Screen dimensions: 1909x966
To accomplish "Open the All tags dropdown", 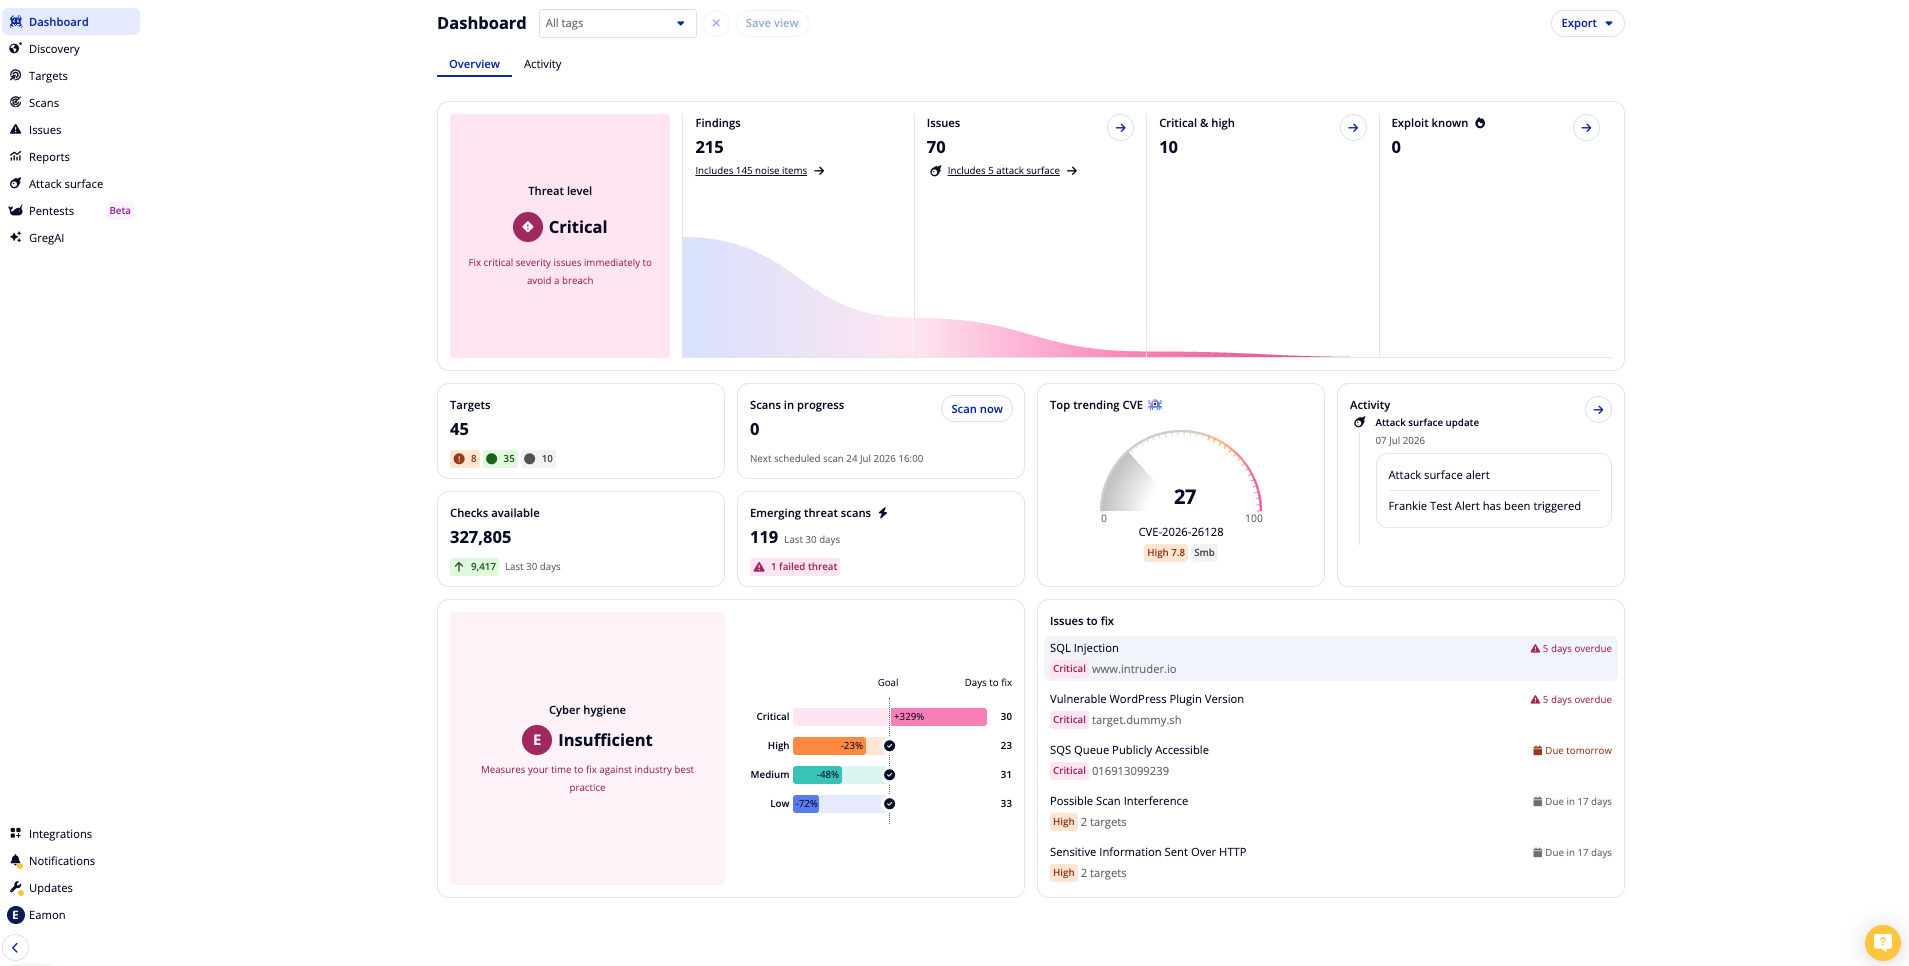I will point(617,24).
